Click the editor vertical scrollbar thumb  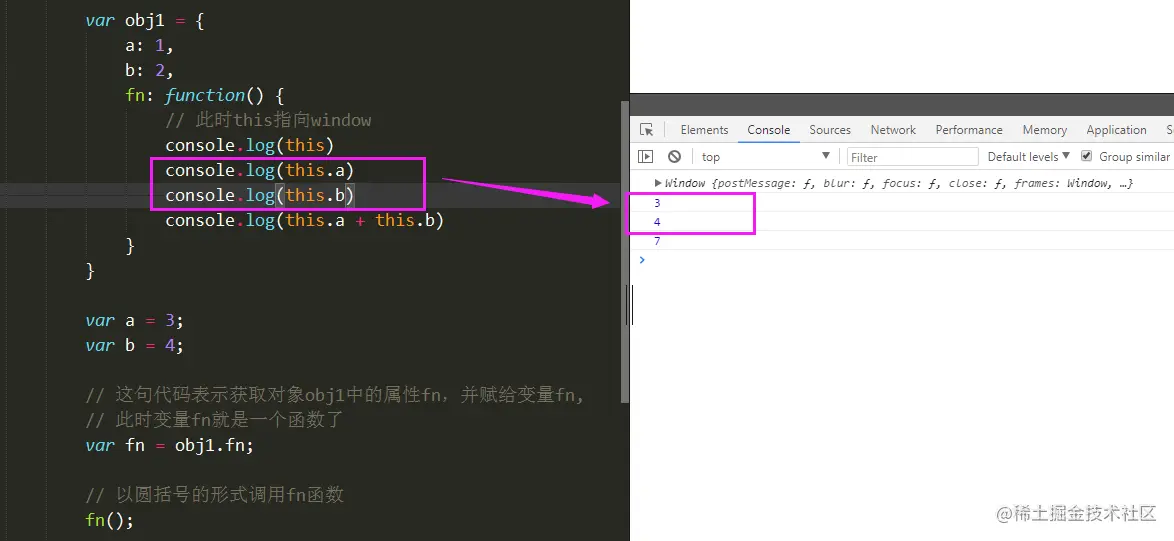tap(625, 252)
